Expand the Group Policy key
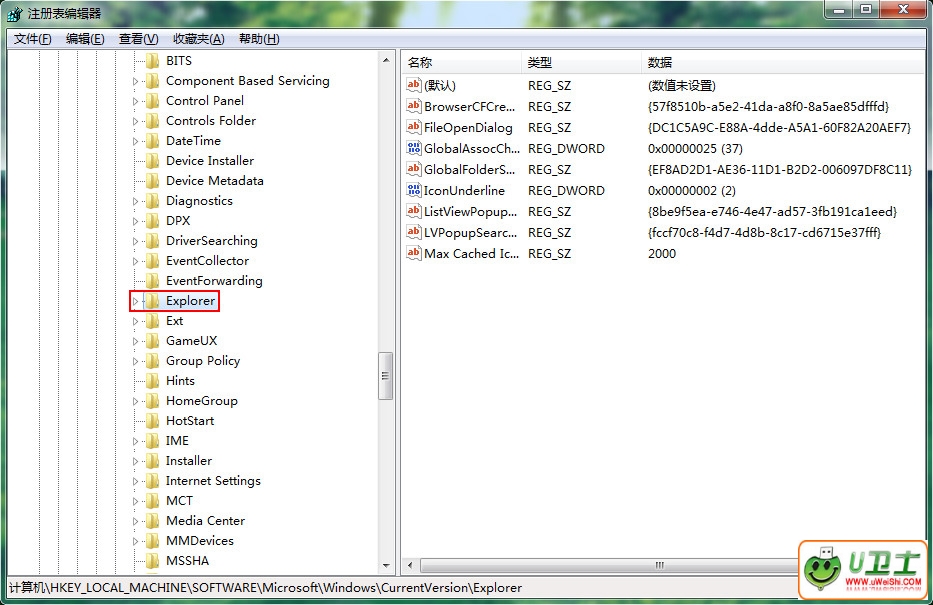This screenshot has height=605, width=933. click(136, 361)
